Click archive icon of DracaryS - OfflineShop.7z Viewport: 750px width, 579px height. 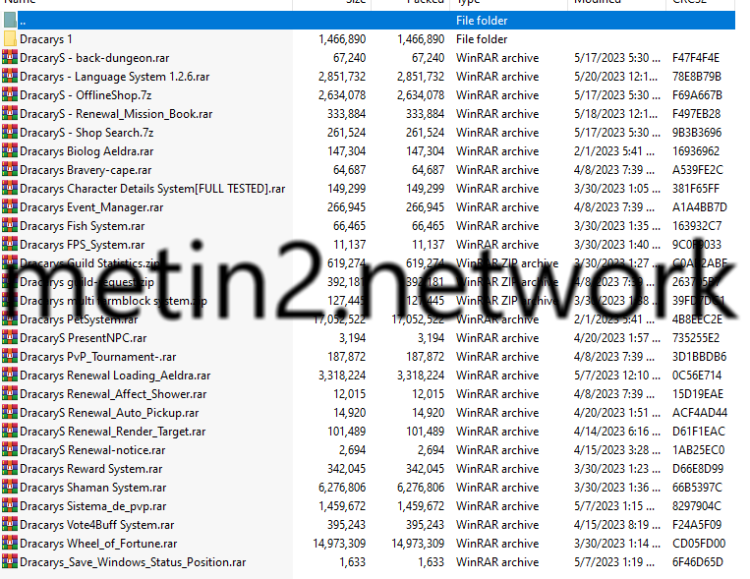[10, 95]
